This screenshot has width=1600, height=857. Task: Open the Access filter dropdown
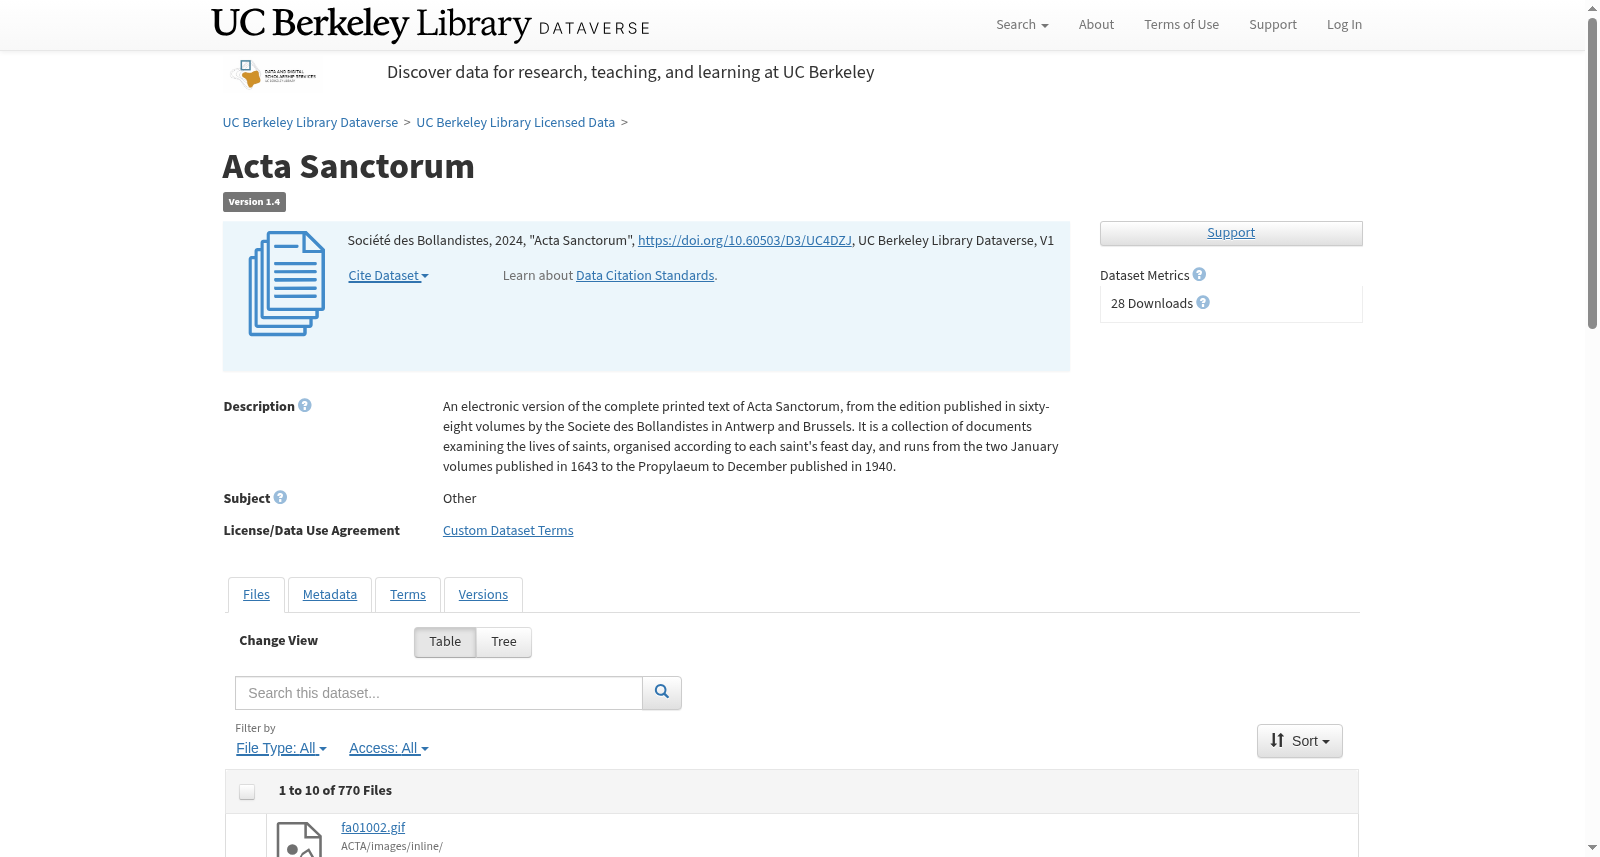point(389,748)
